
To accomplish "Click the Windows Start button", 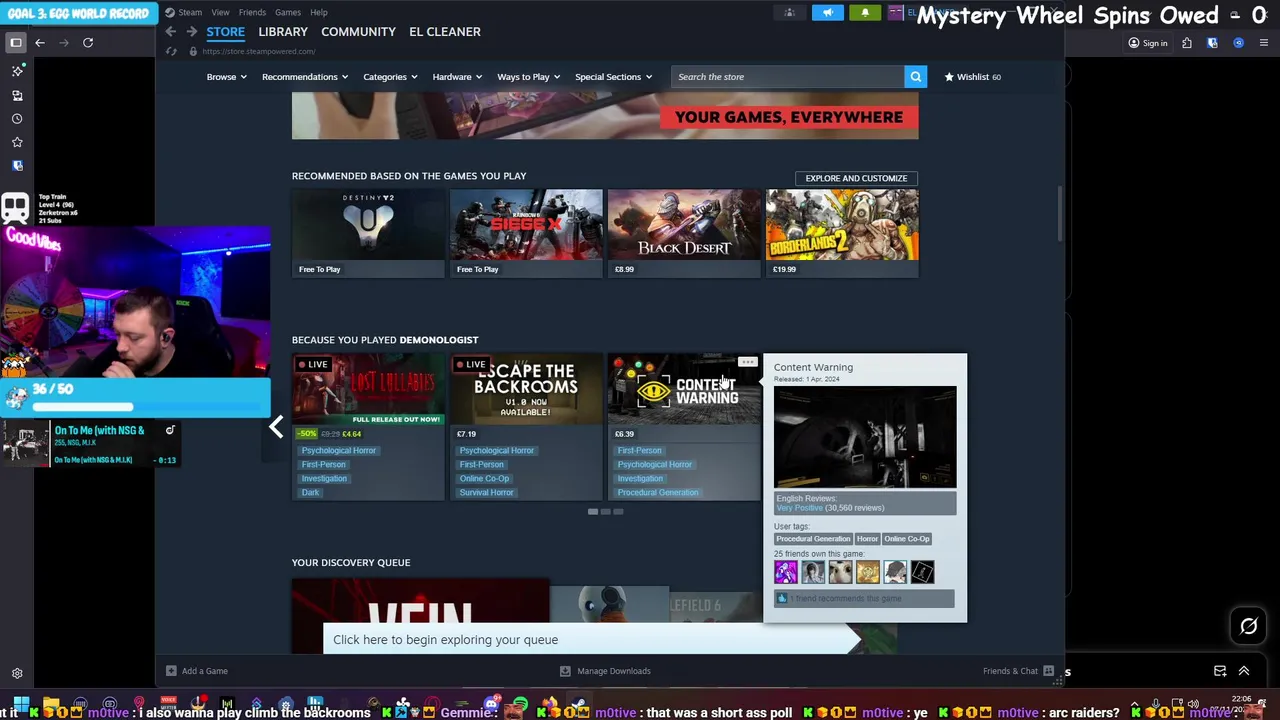I will pos(21,705).
